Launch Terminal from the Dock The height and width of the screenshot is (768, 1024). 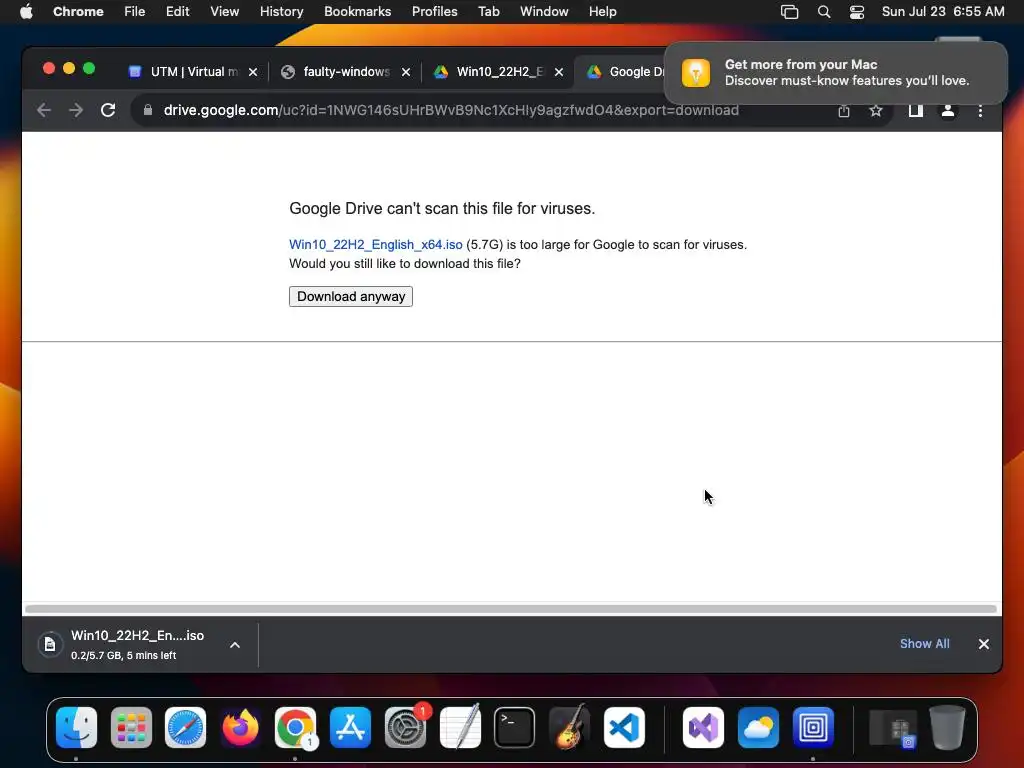point(515,728)
